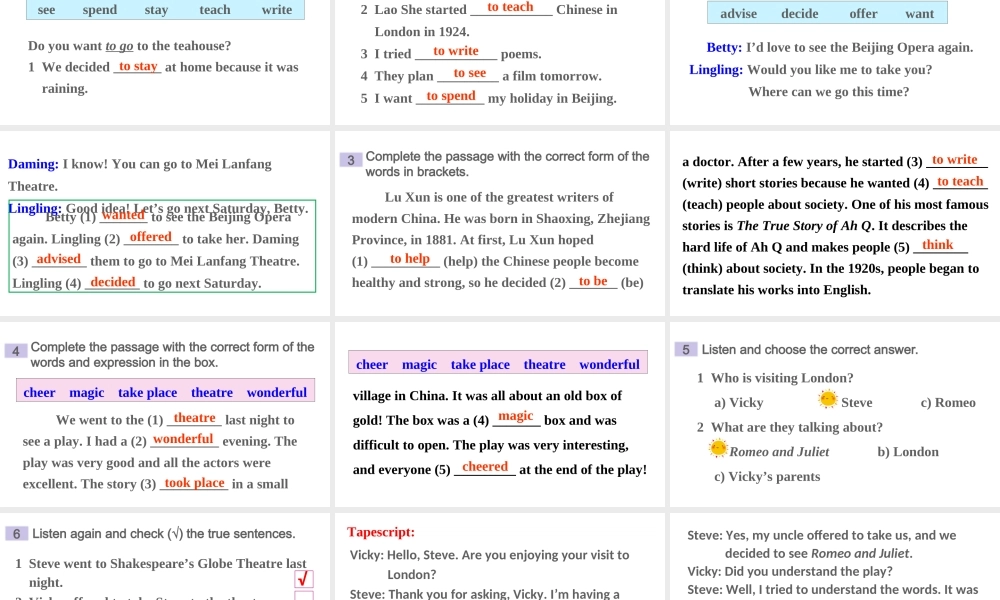
Task: Click the red answer 'magic' after 'box was a (4)'
Action: (x=515, y=416)
